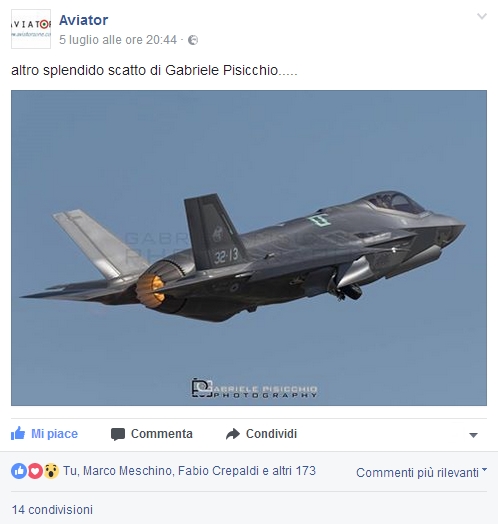Viewport: 498px width, 524px height.
Task: Open the F-35 jet photo
Action: (x=249, y=248)
